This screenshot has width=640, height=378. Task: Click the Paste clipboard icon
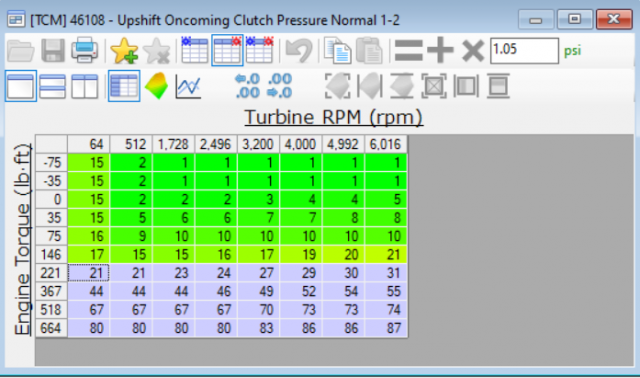(x=369, y=51)
